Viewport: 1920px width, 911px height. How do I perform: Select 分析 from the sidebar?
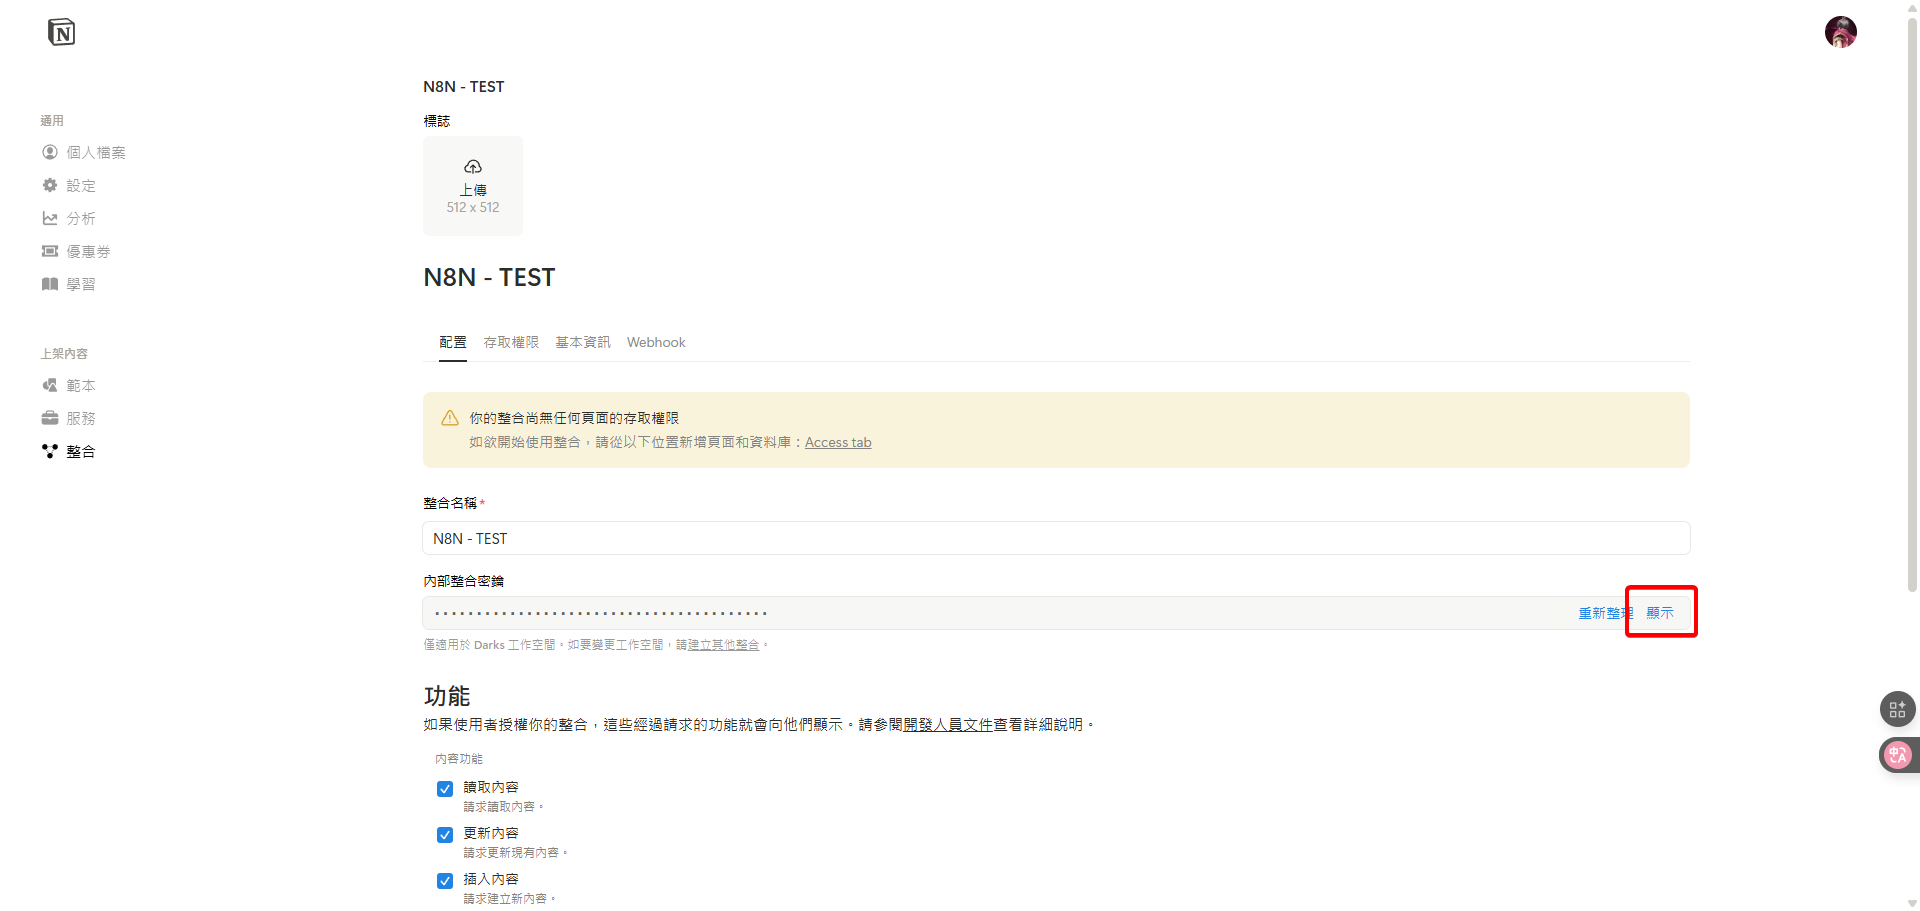point(82,218)
